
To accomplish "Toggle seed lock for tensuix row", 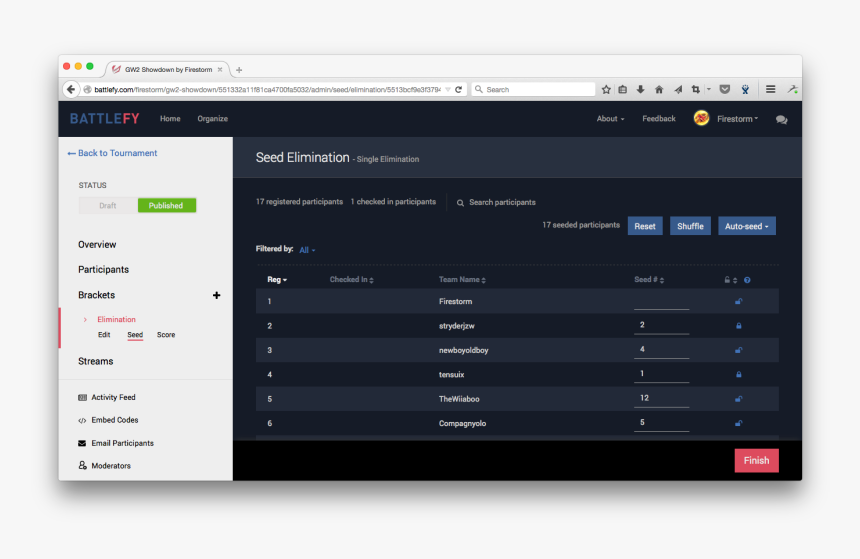I will (738, 375).
